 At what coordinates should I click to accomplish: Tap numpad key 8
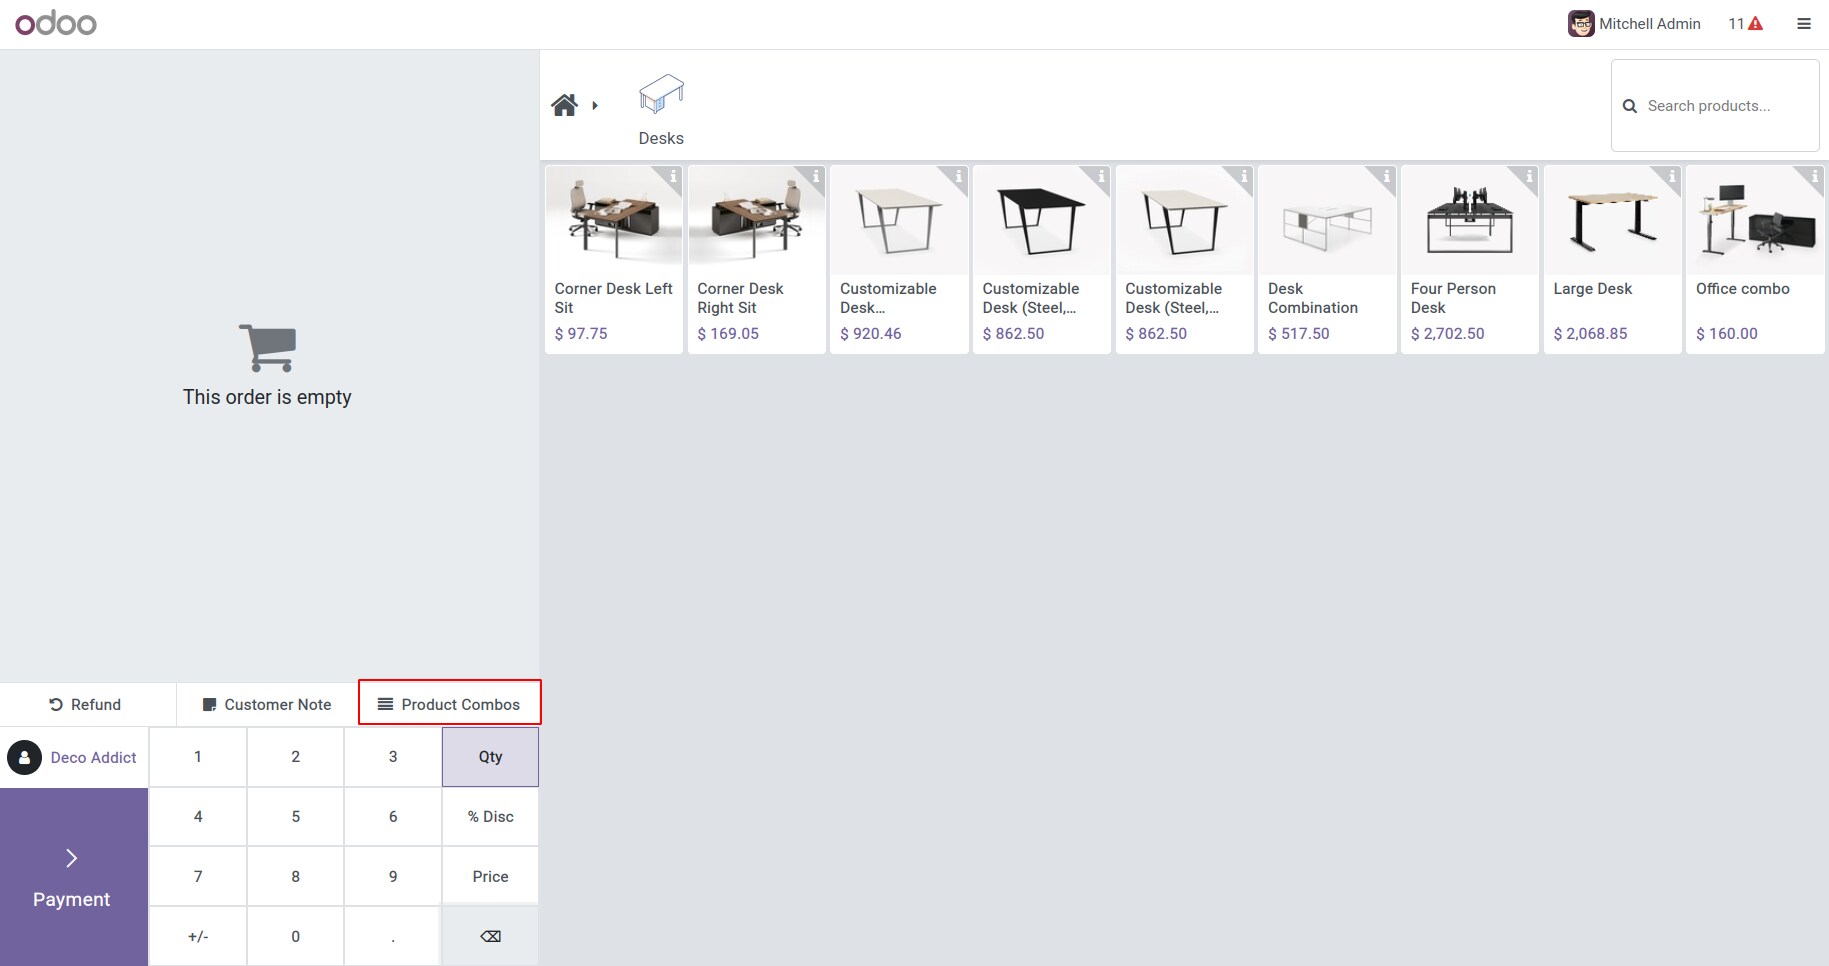[295, 877]
